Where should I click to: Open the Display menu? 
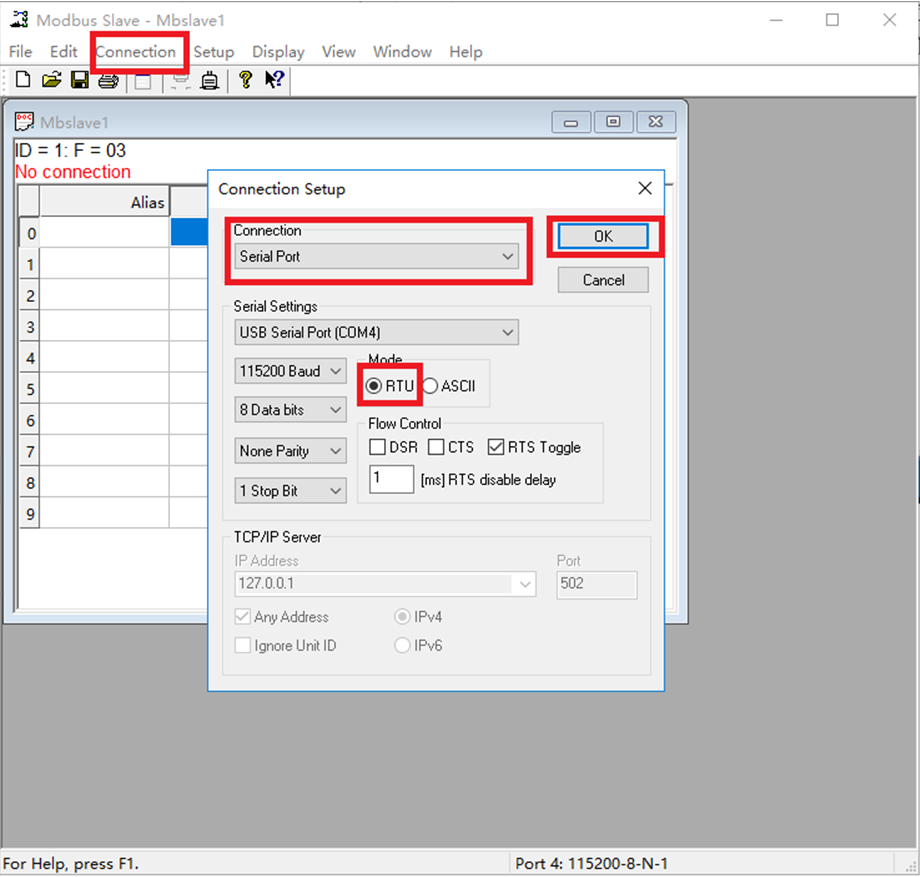tap(278, 52)
